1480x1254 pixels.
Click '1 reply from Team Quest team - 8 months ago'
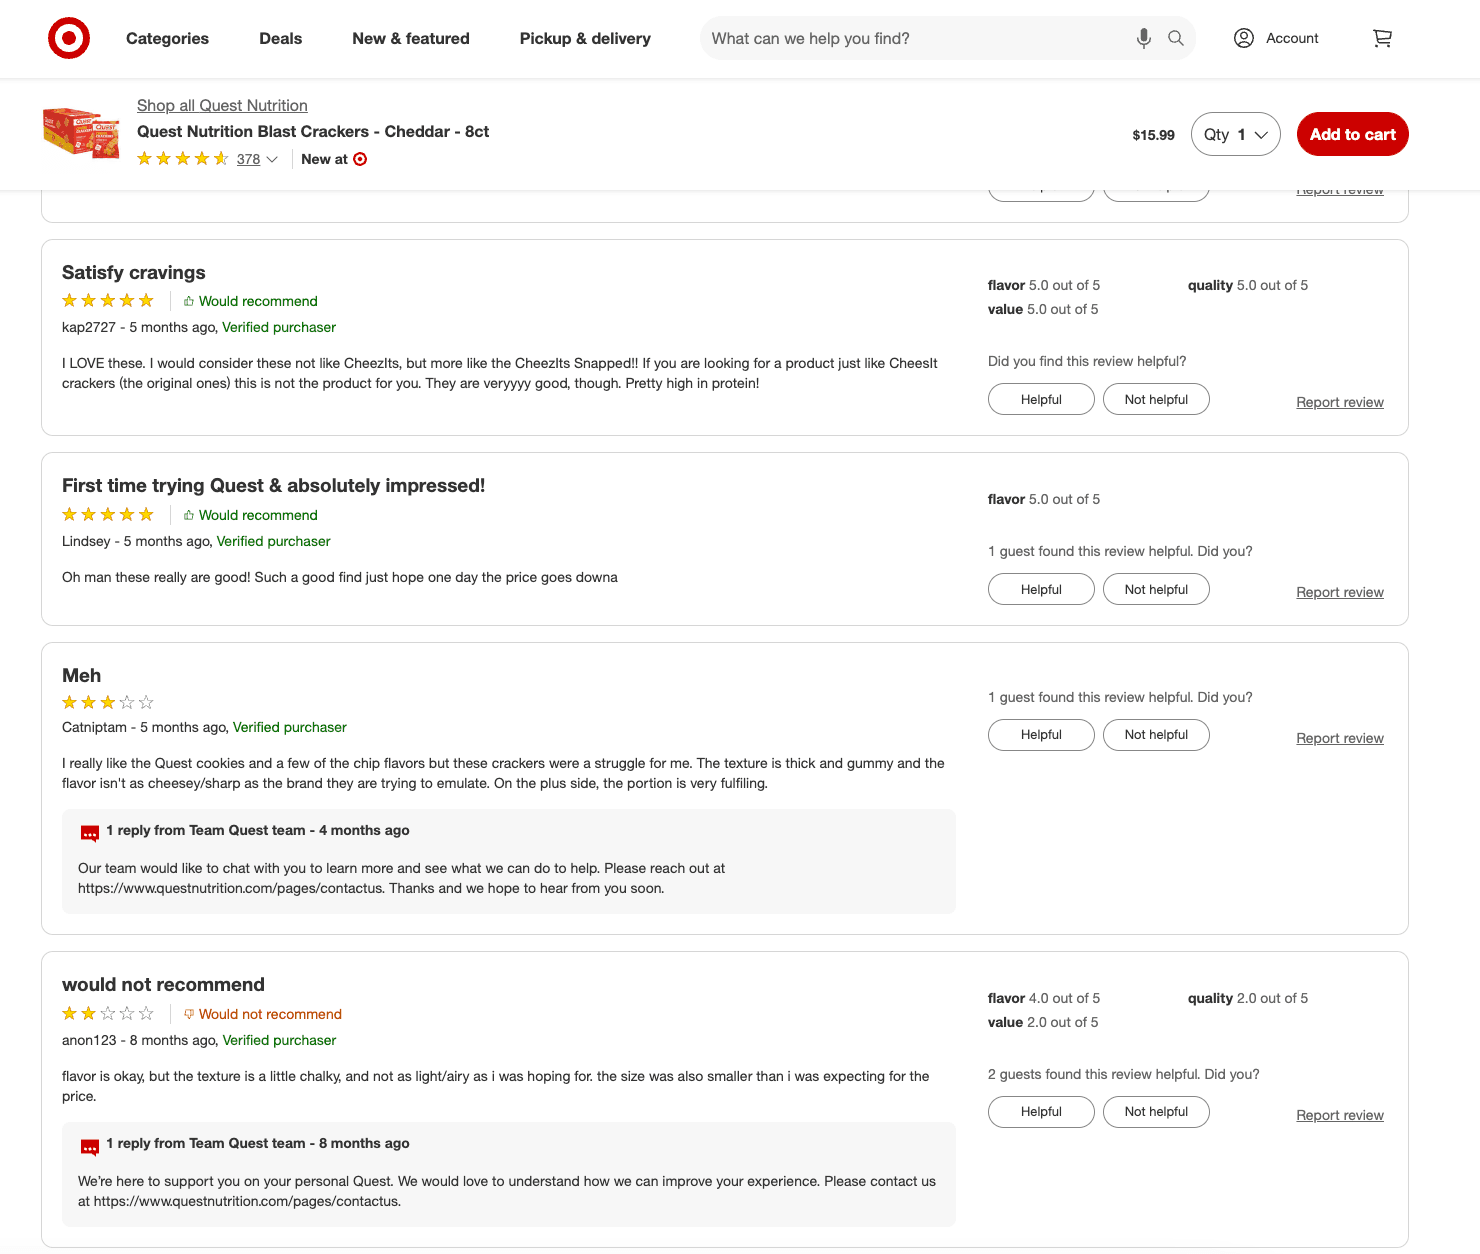pyautogui.click(x=258, y=1143)
